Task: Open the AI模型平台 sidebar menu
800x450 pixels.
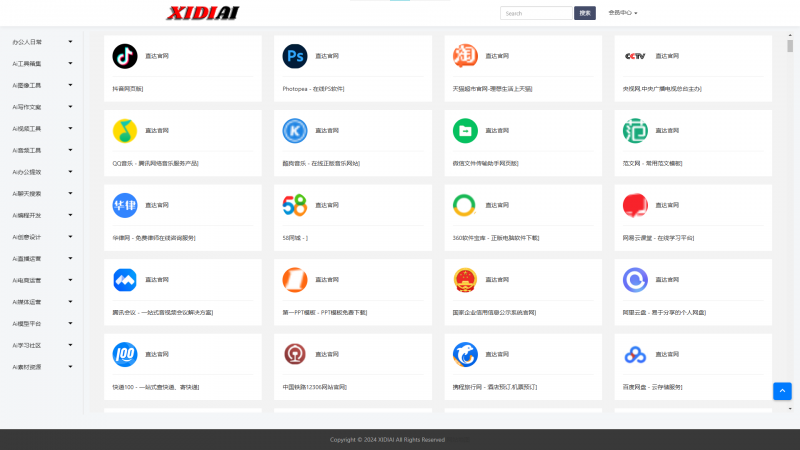Action: 42,324
